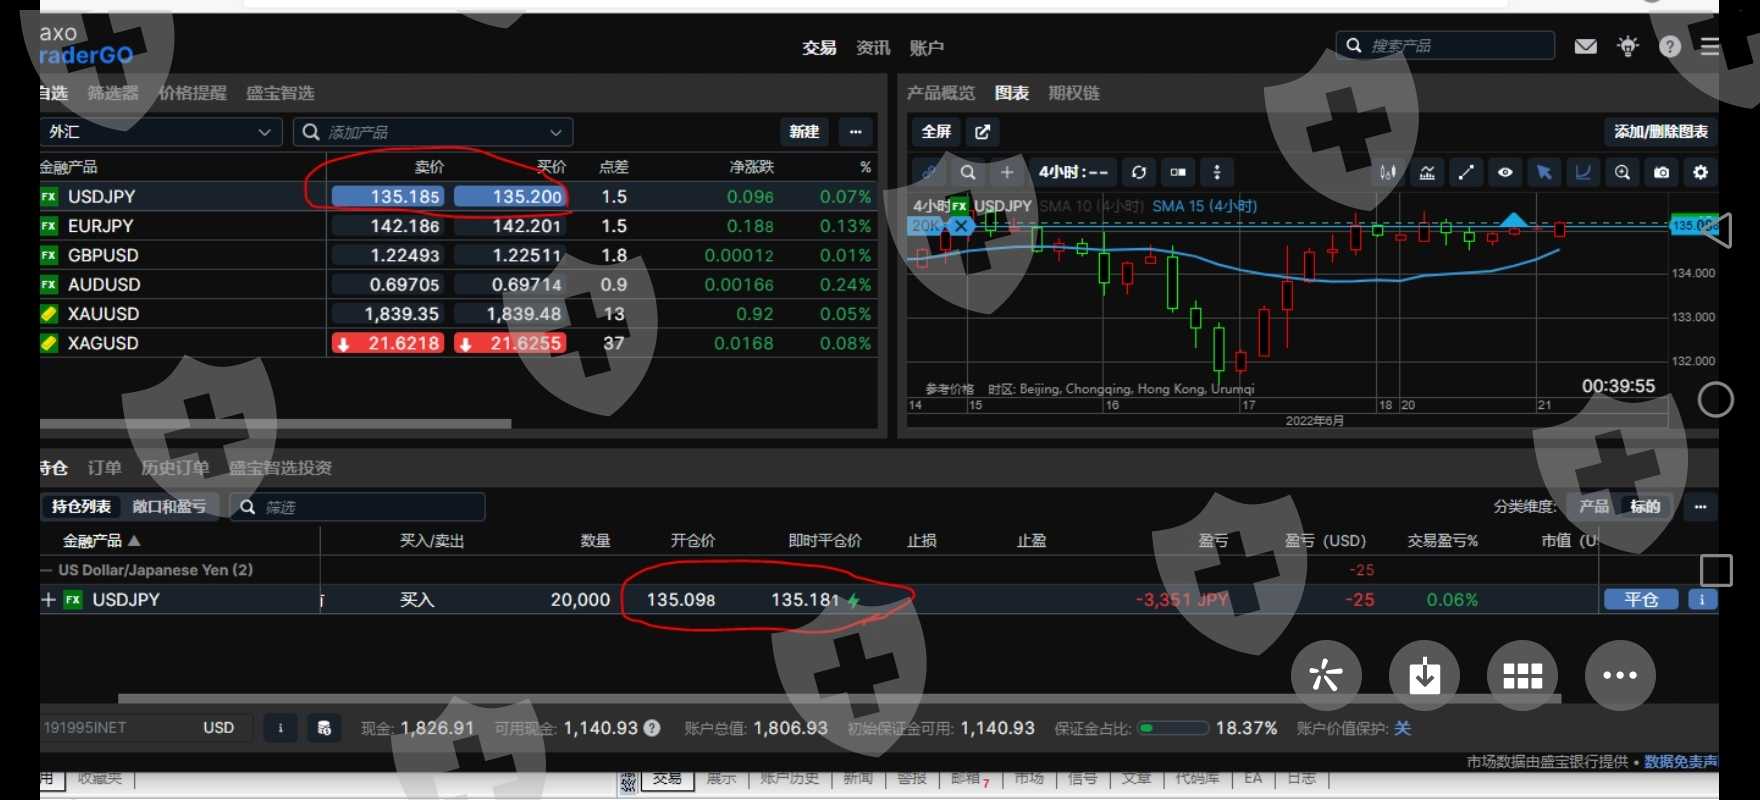Toggle chart object visibility eye icon
This screenshot has height=800, width=1760.
click(1505, 172)
